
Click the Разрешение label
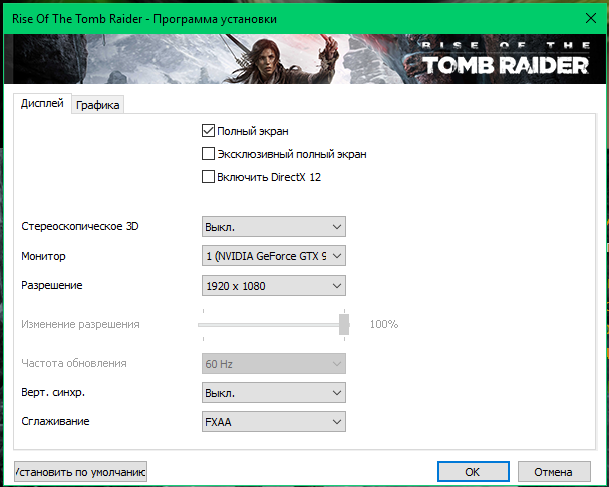coord(52,285)
